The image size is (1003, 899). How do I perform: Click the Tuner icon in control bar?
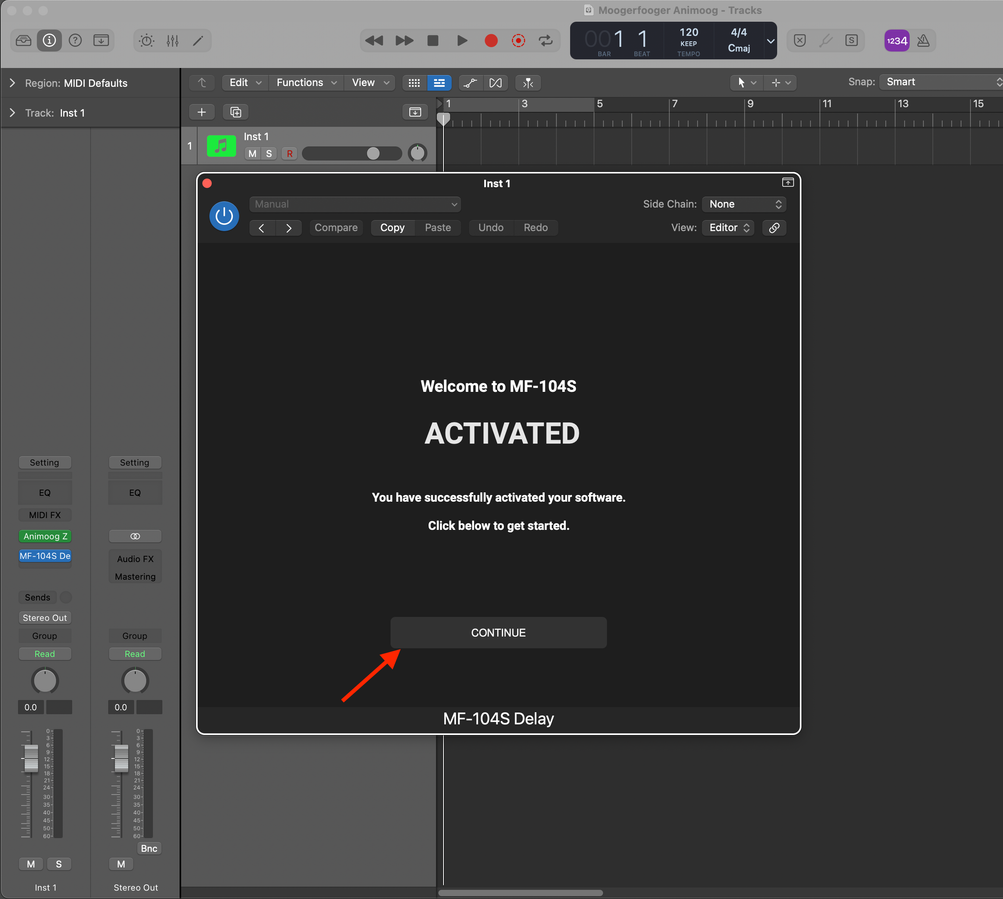click(826, 40)
